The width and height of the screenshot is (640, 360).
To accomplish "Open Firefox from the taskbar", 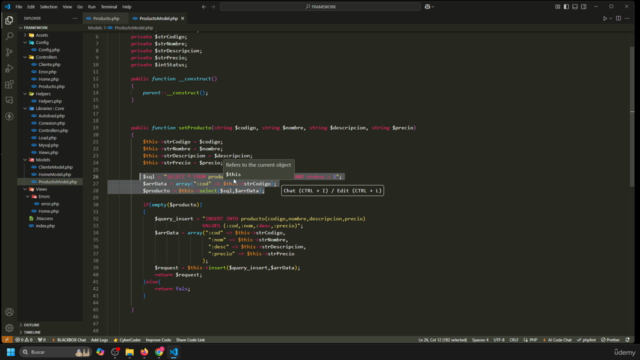I will click(x=144, y=352).
